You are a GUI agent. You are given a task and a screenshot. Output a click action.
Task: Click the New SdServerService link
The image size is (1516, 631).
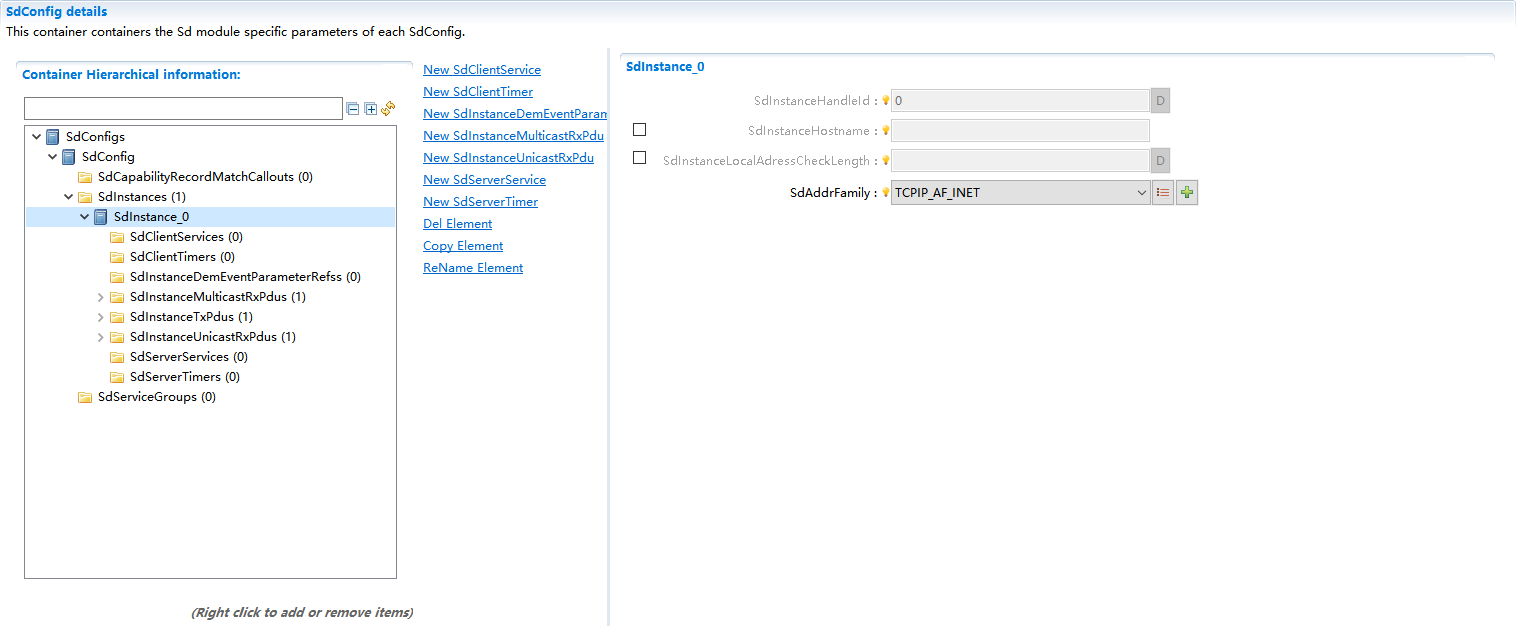point(484,179)
